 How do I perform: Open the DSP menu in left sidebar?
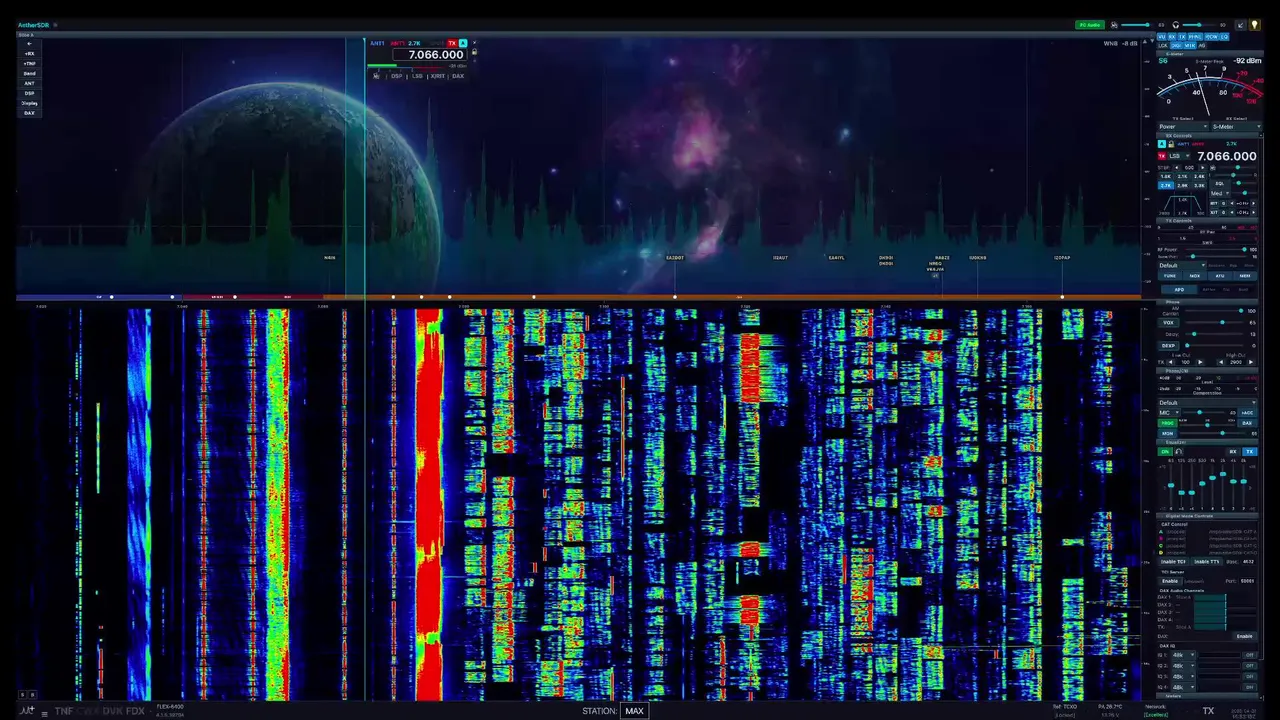pyautogui.click(x=29, y=93)
